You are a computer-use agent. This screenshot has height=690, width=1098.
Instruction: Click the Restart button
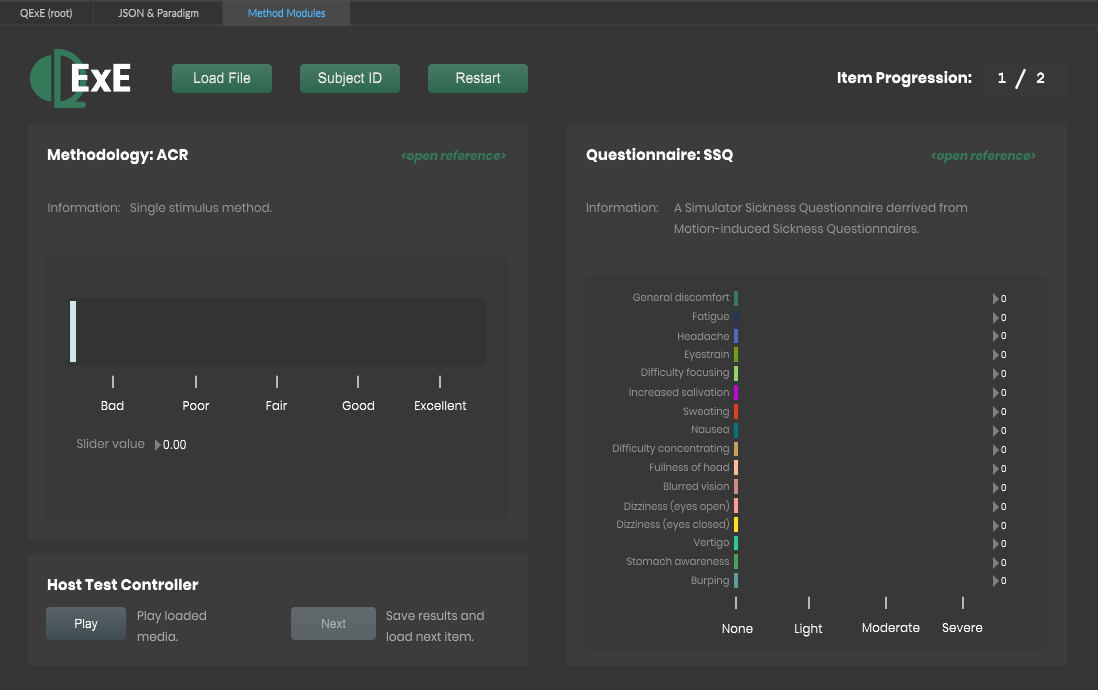[x=478, y=78]
